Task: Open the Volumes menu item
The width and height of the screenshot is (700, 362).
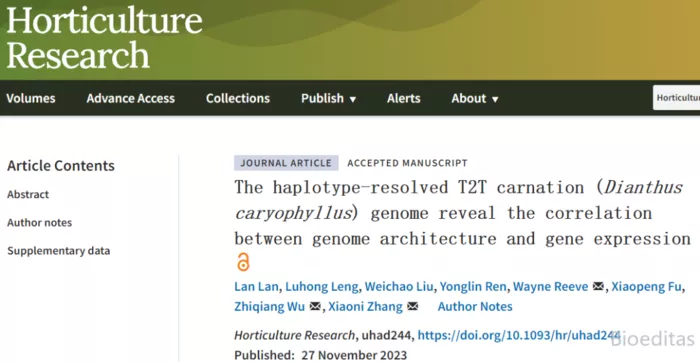Action: tap(31, 98)
